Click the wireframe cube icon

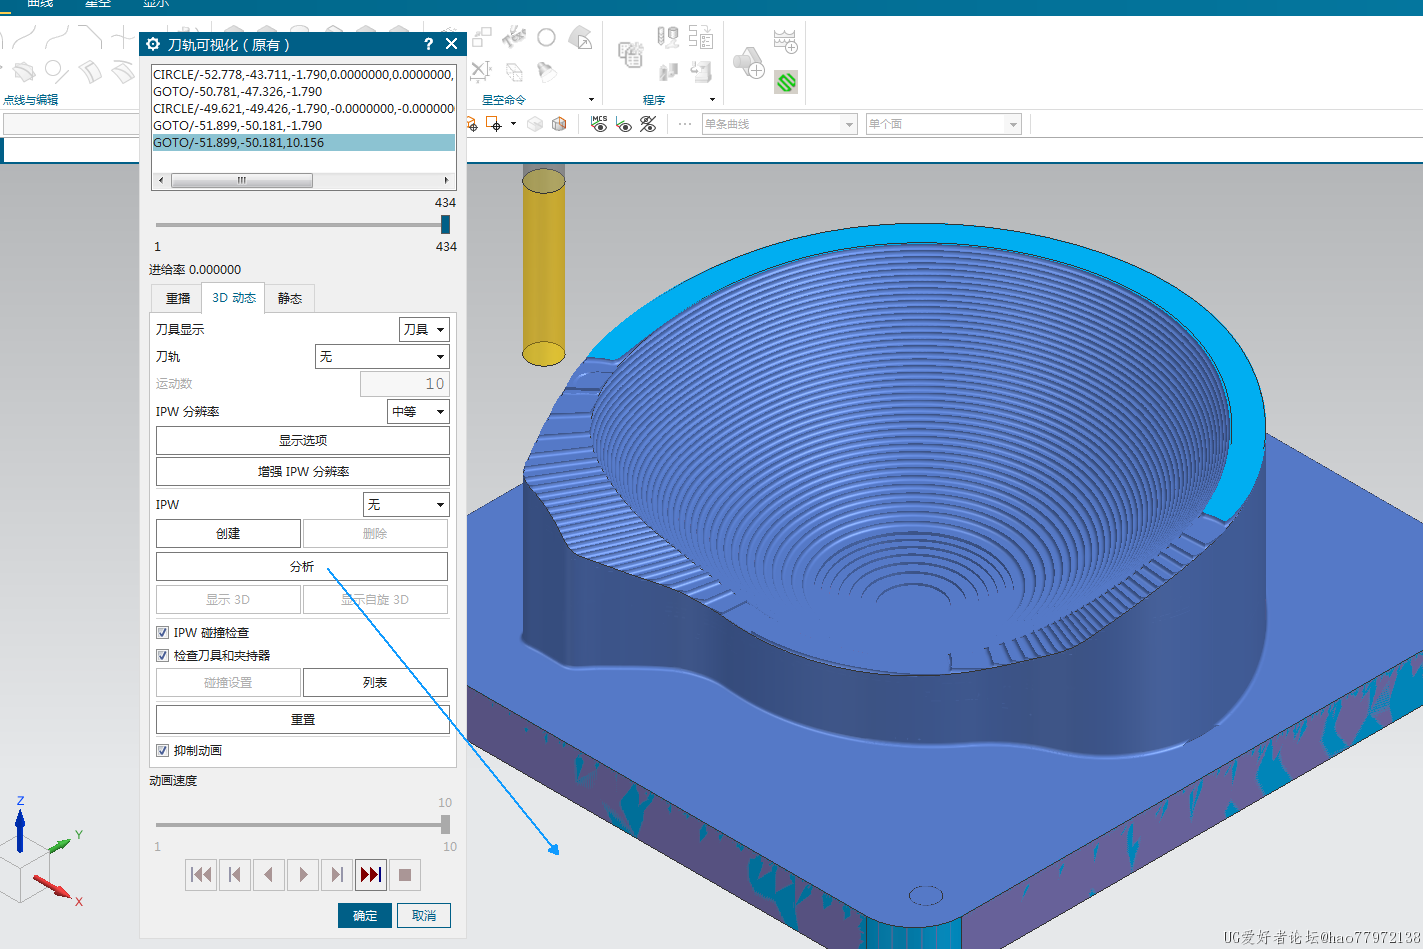coord(535,124)
